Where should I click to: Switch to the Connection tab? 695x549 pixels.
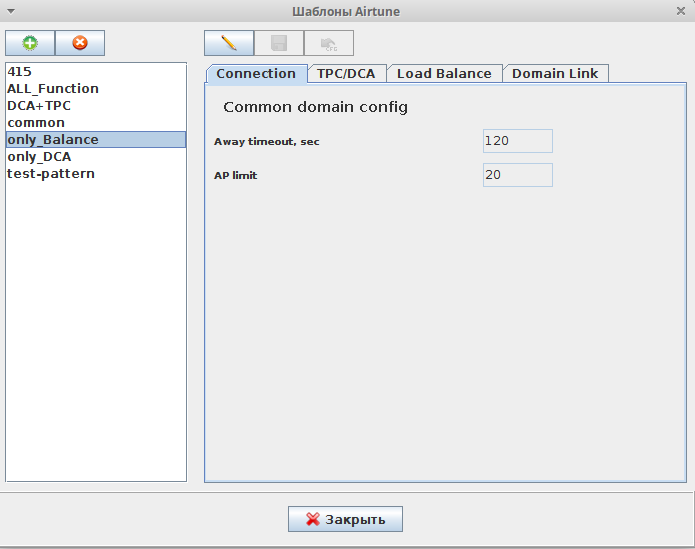click(x=256, y=74)
